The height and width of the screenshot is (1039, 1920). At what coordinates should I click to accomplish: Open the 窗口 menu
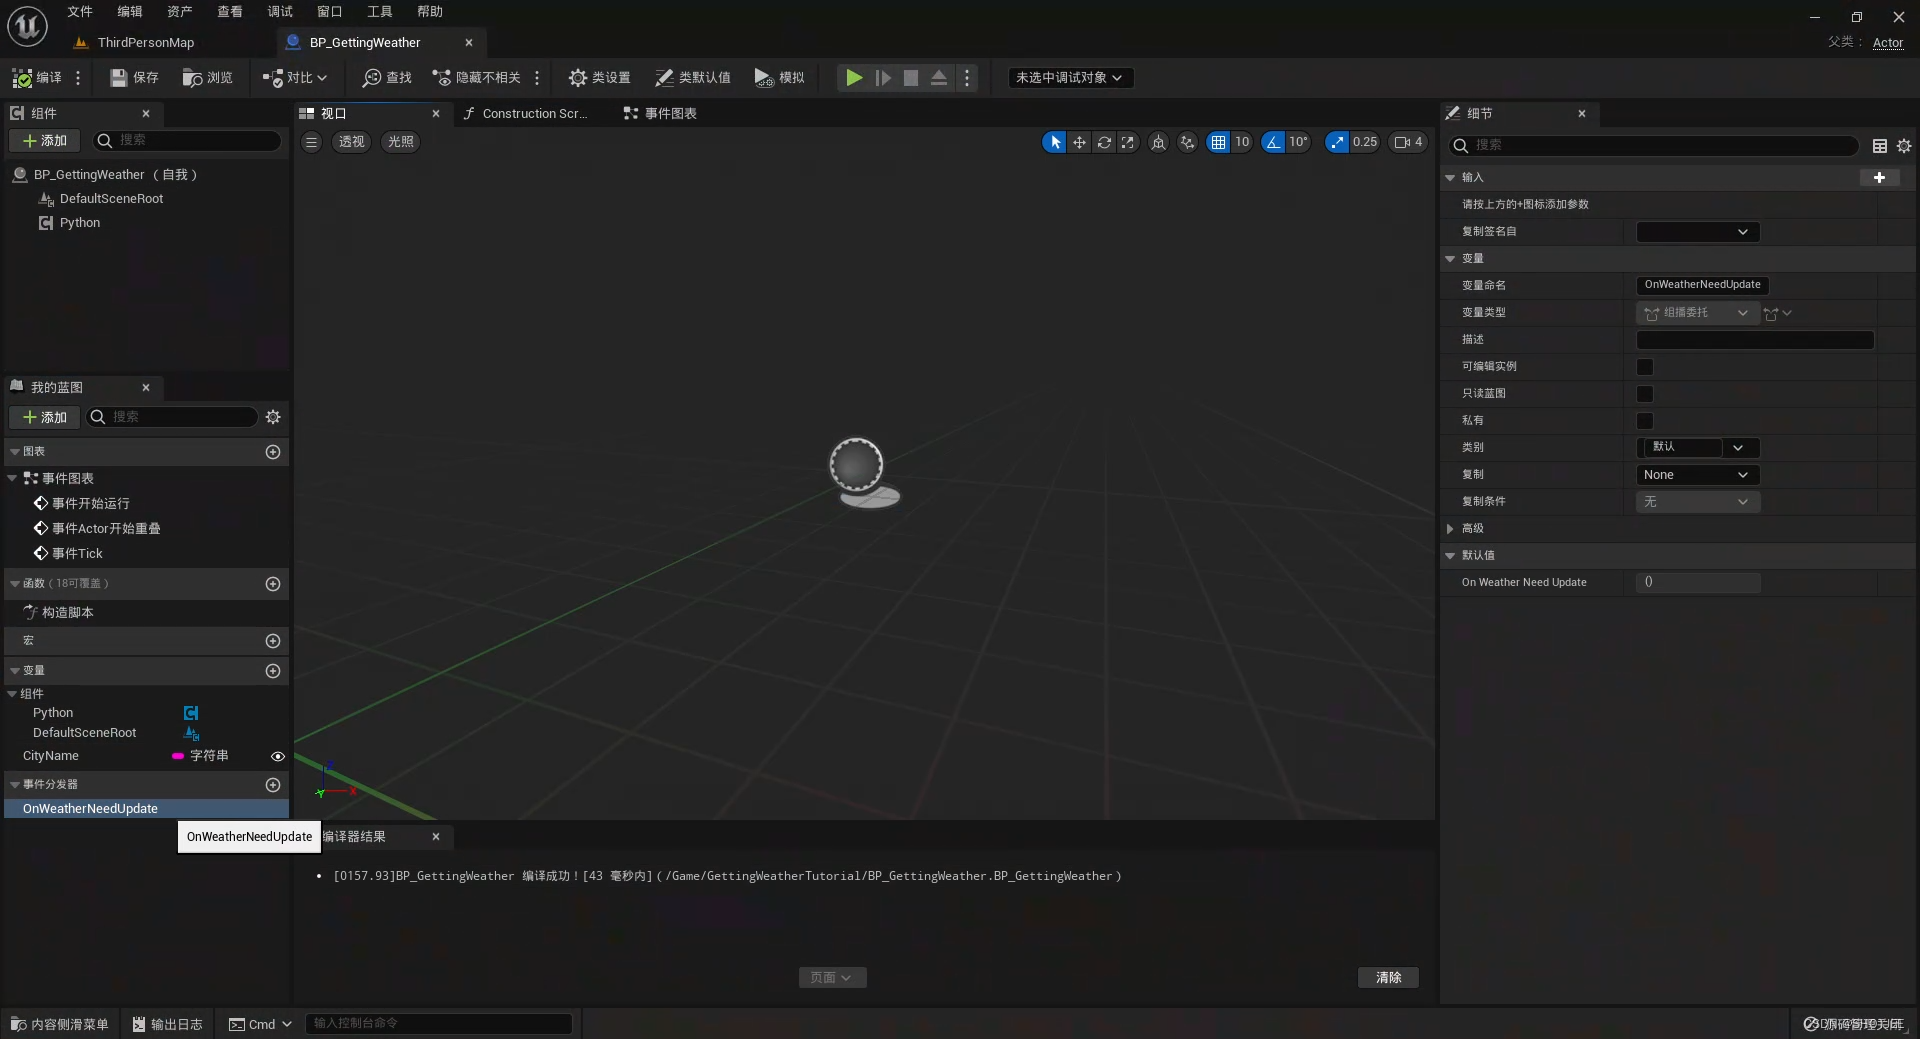tap(329, 11)
